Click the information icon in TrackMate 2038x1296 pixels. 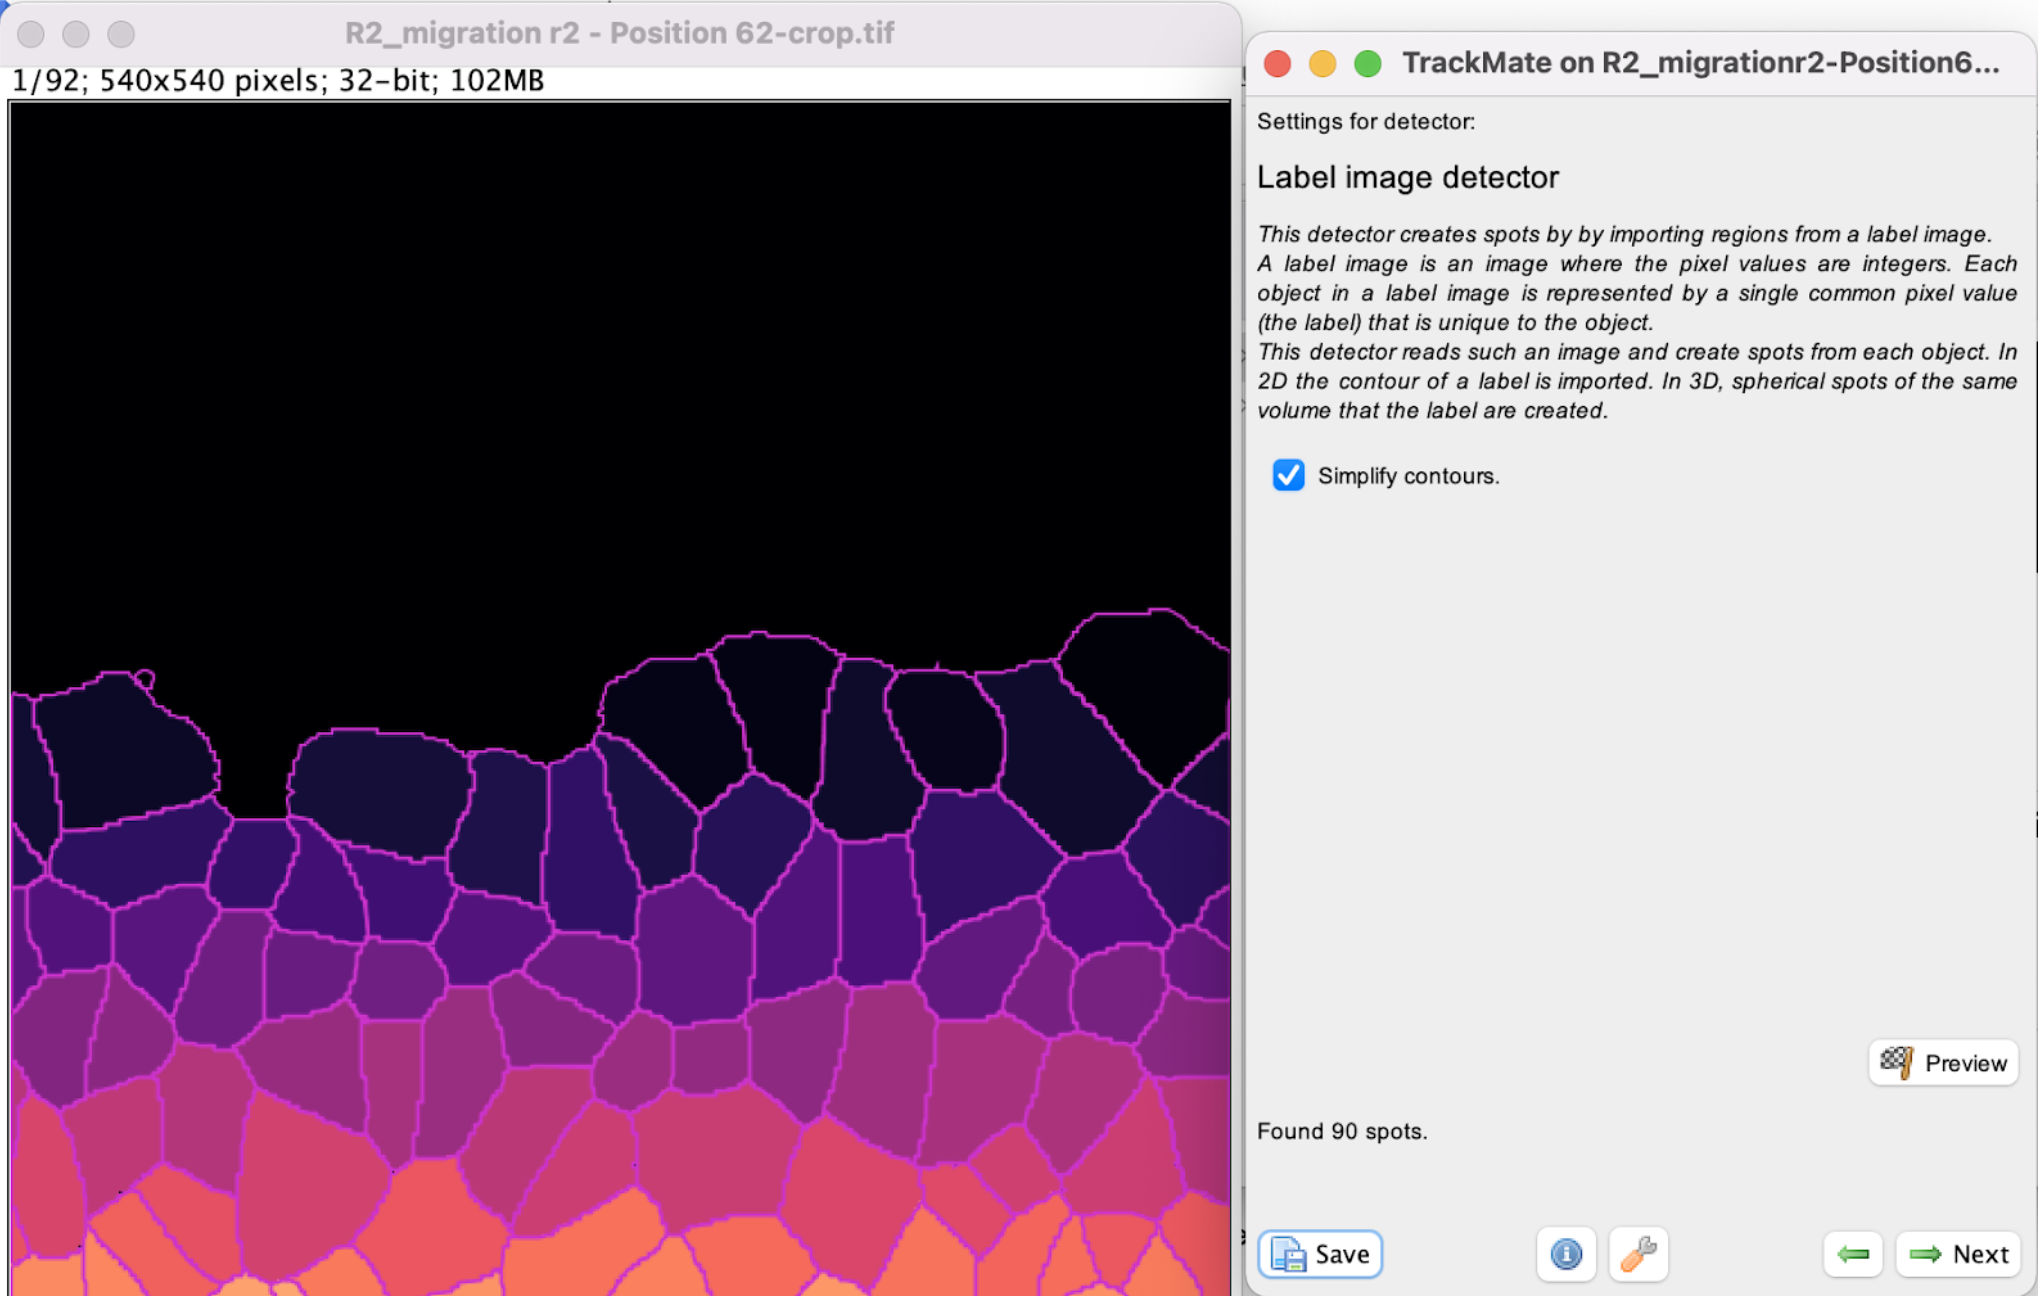point(1564,1253)
